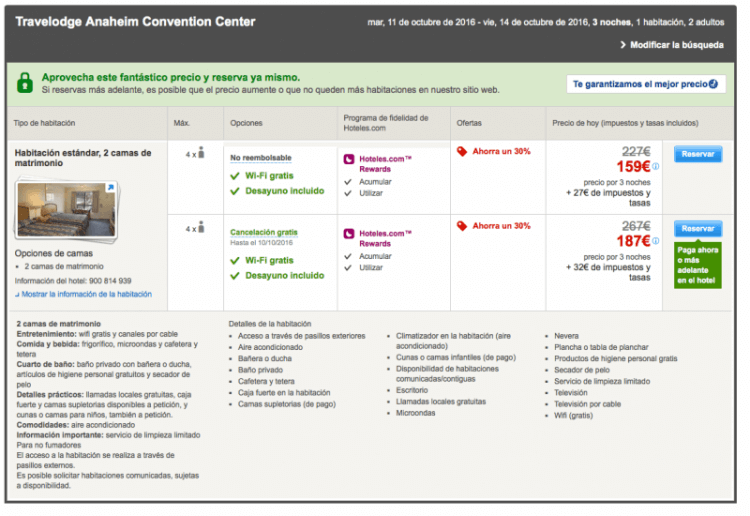
Task: Click Reservar for the 159€ room
Action: coord(697,155)
